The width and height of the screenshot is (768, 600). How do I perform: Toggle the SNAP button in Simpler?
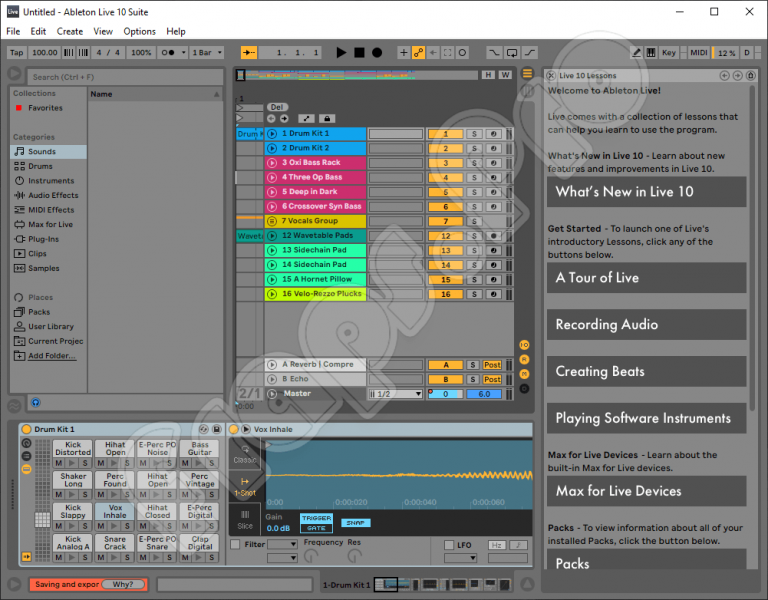(354, 522)
